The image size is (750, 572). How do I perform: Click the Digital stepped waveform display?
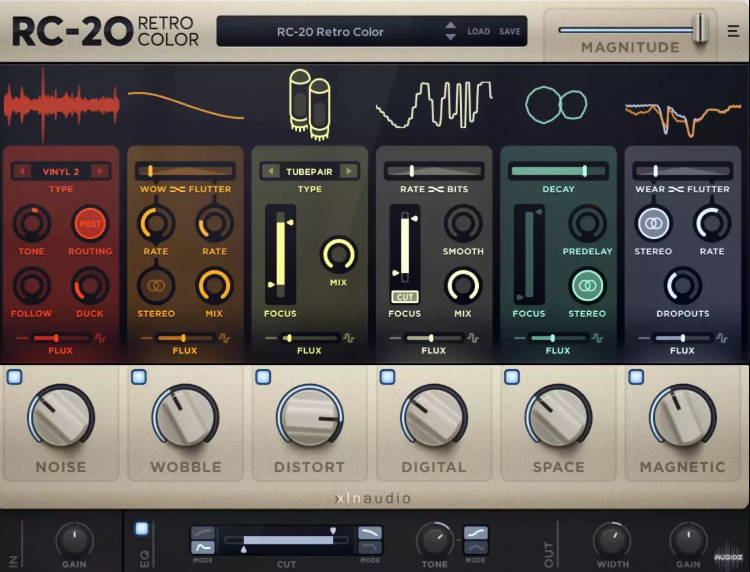point(434,105)
